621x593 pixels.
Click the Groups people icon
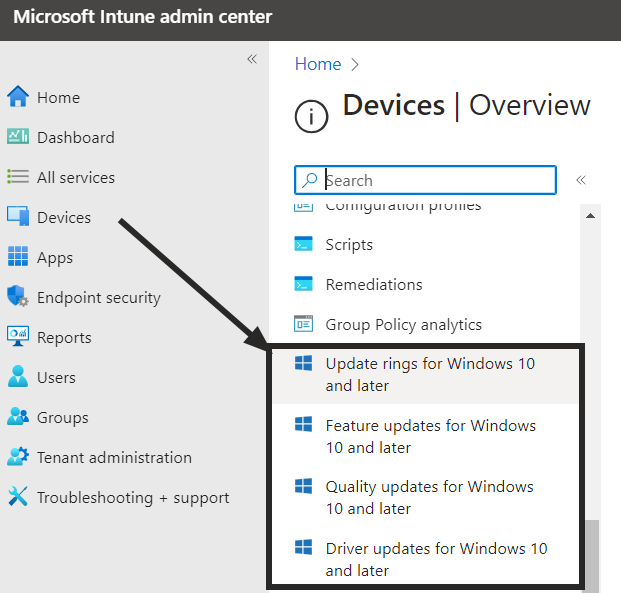click(x=18, y=416)
